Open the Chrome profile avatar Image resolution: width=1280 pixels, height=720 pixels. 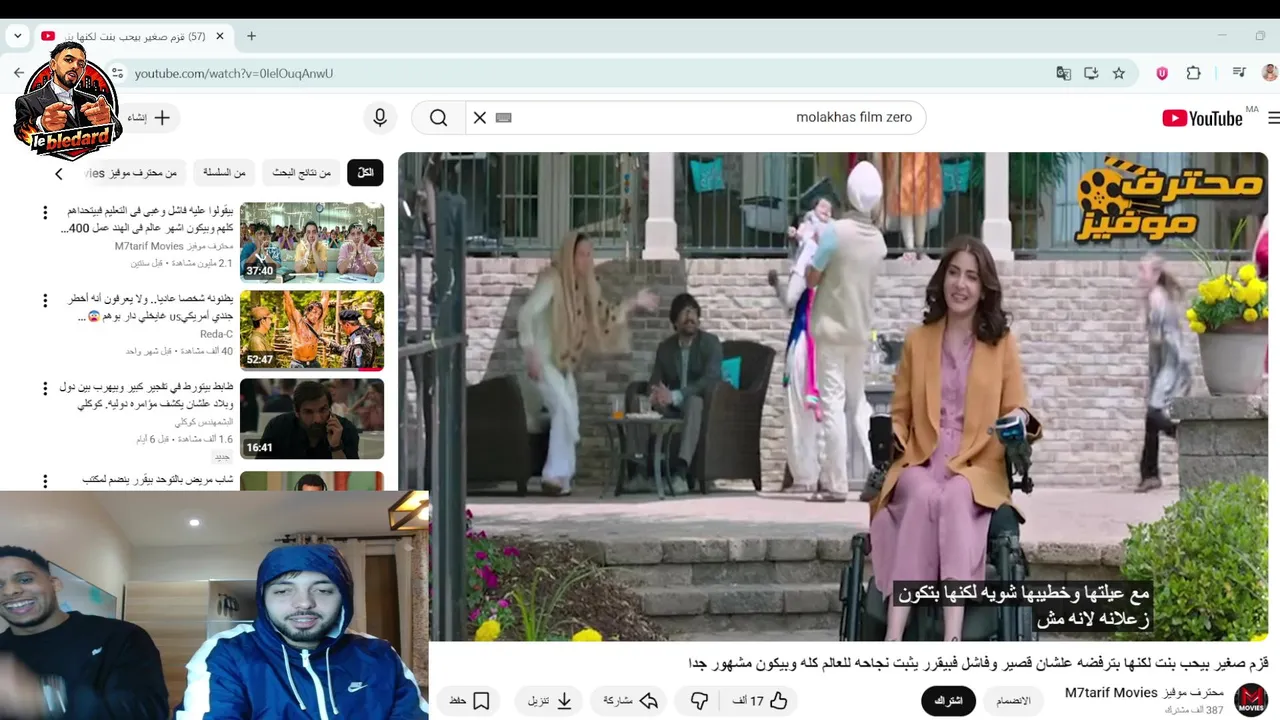[x=1269, y=73]
